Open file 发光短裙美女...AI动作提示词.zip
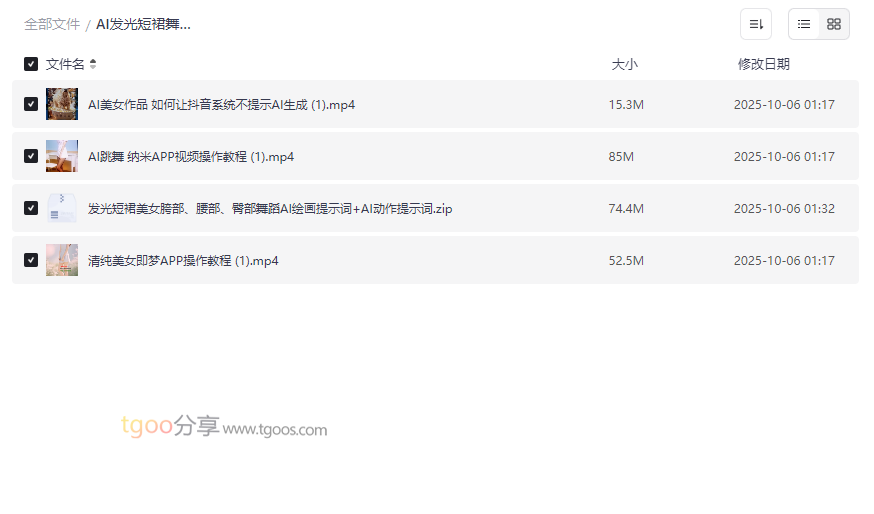This screenshot has height=514, width=874. click(x=270, y=208)
